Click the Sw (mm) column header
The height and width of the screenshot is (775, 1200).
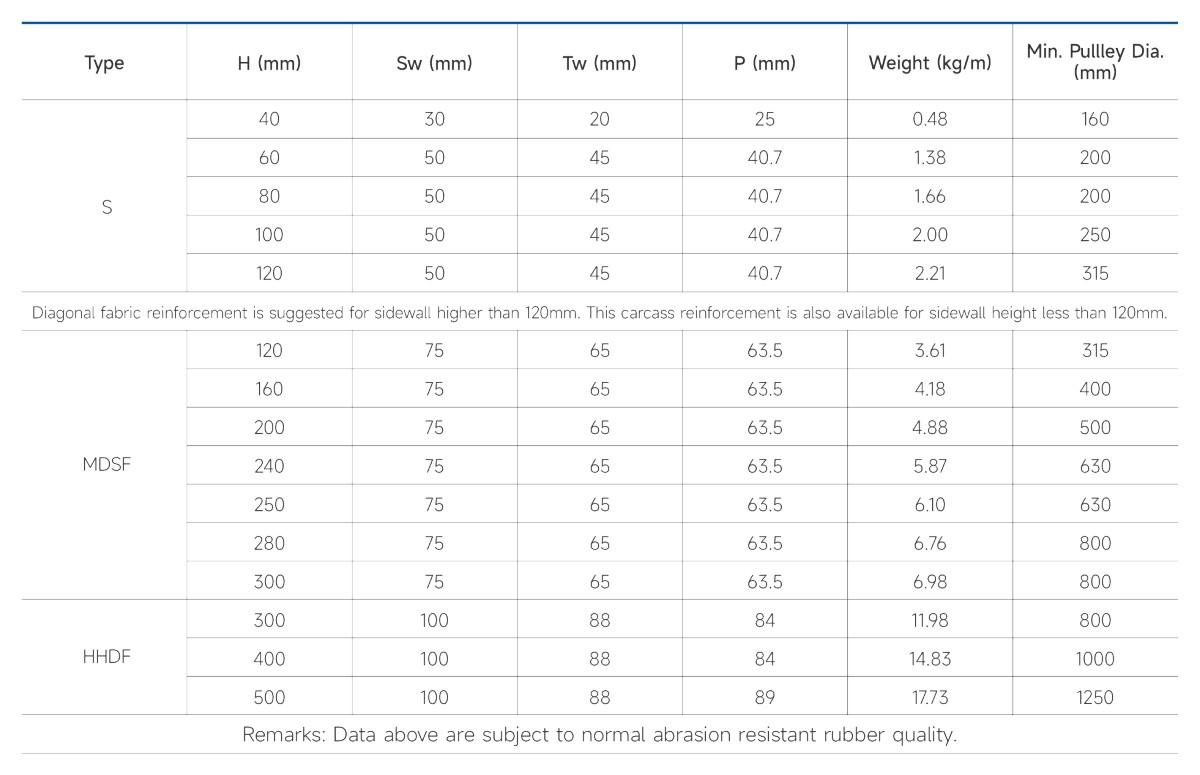[x=434, y=63]
